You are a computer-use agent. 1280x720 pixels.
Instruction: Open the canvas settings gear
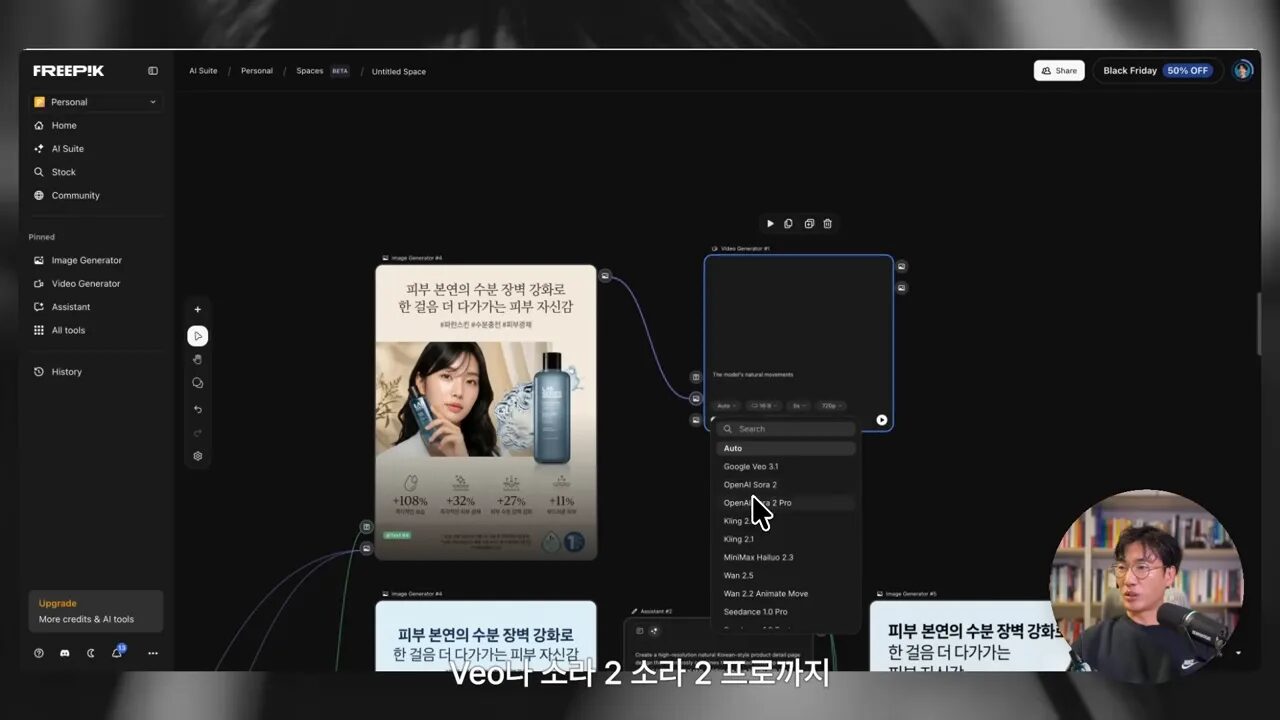coord(197,456)
